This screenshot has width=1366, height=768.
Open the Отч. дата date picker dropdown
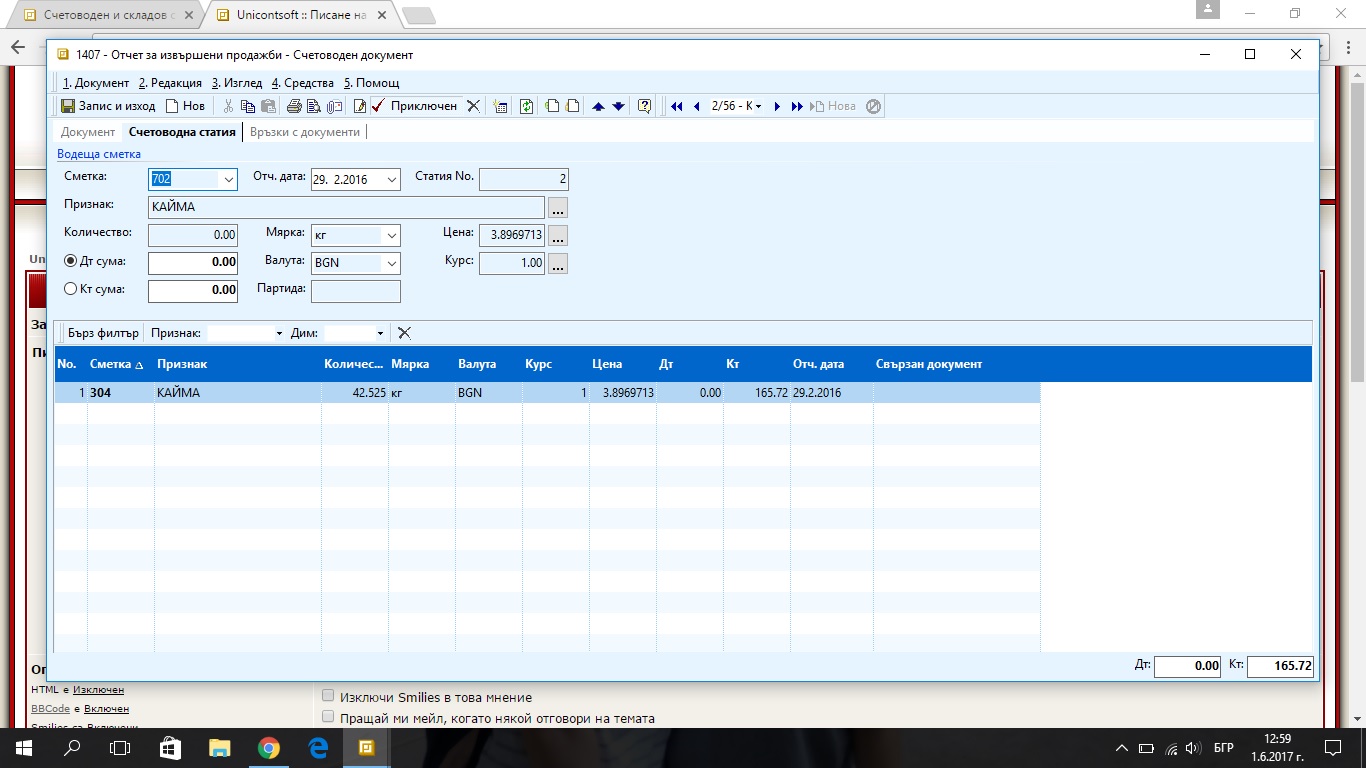[391, 180]
